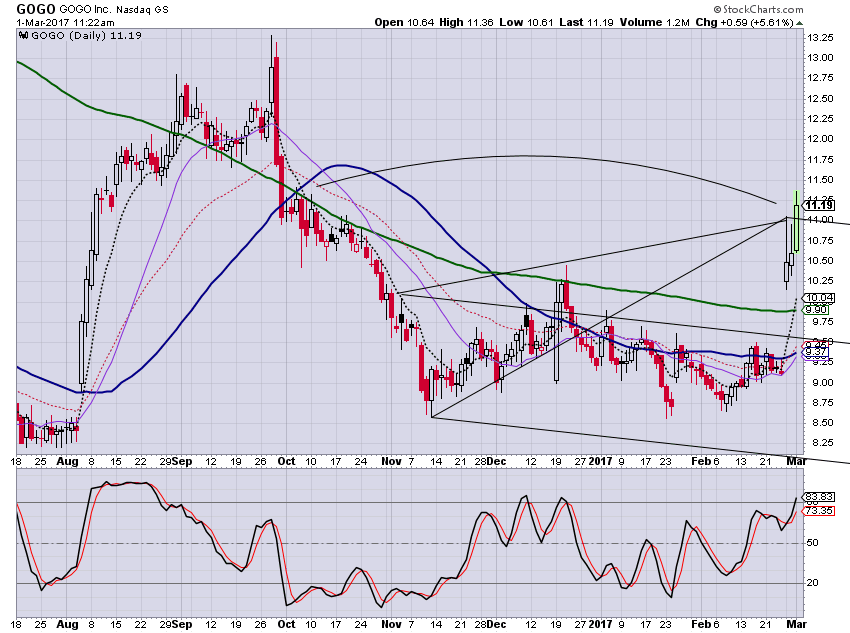
Task: Click the Nov label under the indicator panel
Action: [x=391, y=624]
